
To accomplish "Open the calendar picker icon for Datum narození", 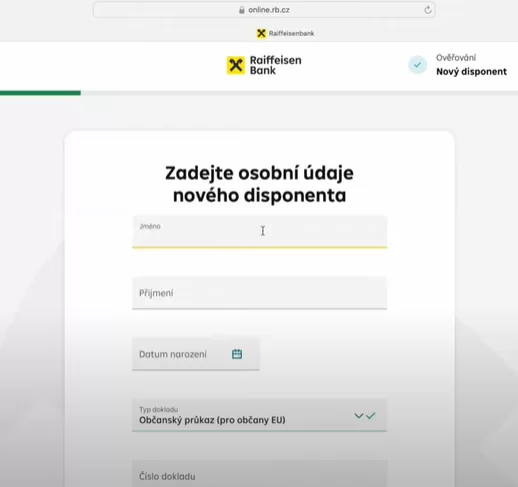I will coord(237,354).
